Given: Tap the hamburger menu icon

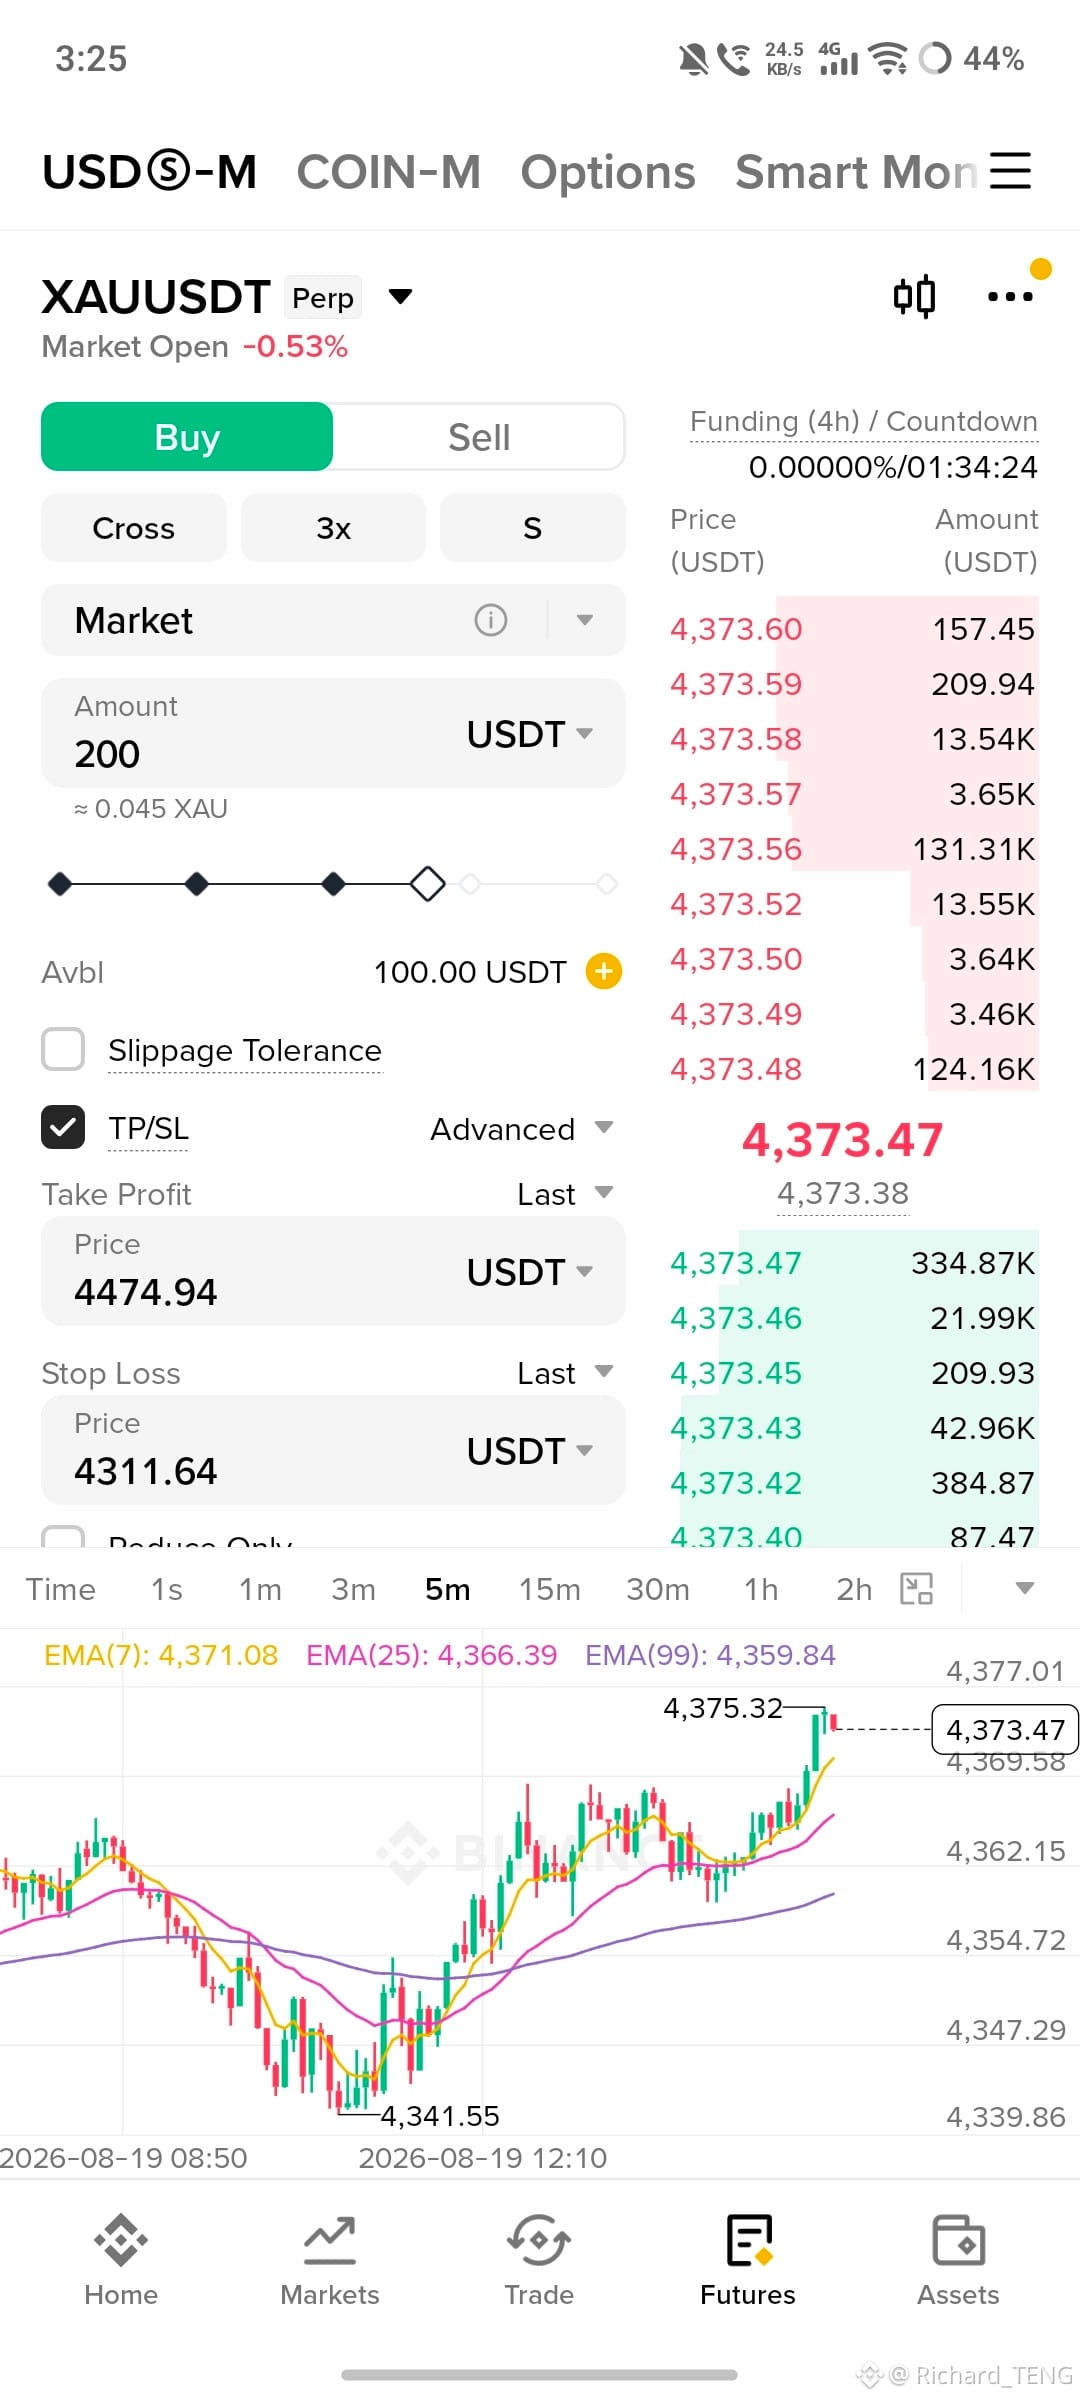Looking at the screenshot, I should tap(1010, 171).
